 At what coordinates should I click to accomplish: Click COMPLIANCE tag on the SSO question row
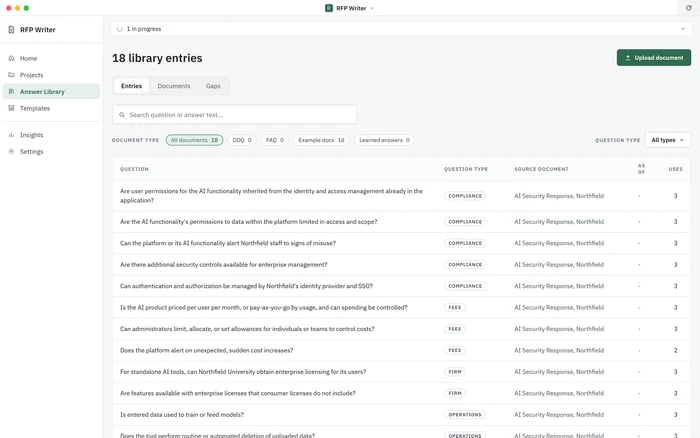coord(465,286)
